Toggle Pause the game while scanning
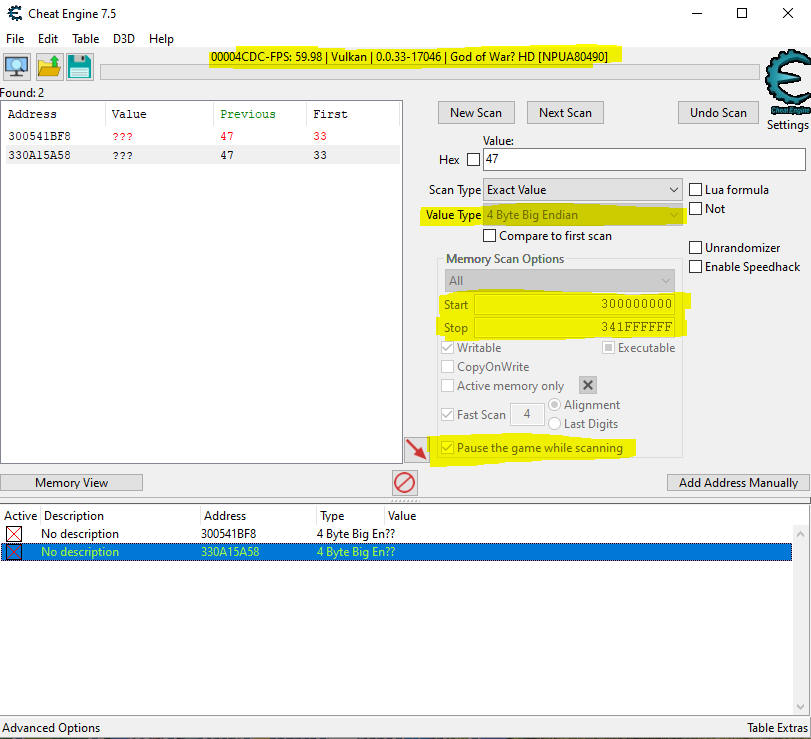811x739 pixels. [447, 448]
